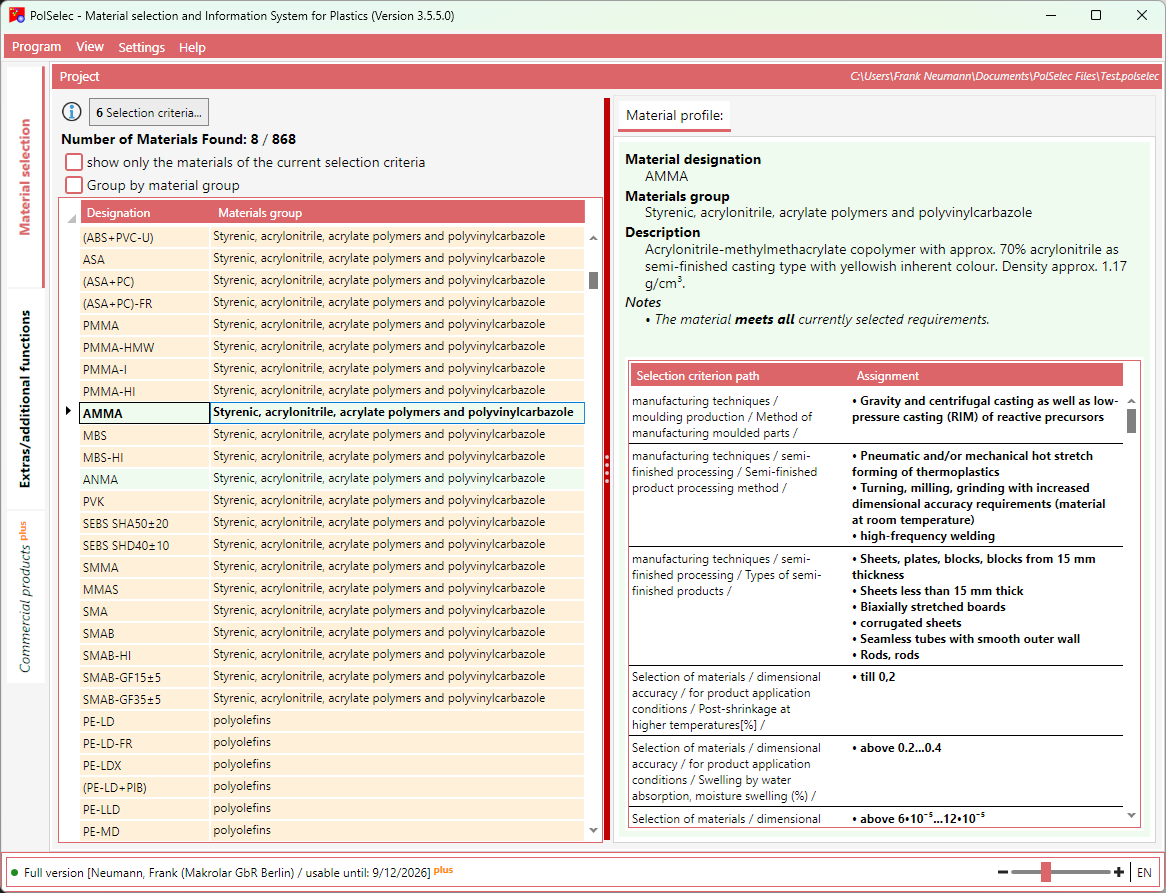Open the View menu
The height and width of the screenshot is (893, 1166).
click(89, 47)
